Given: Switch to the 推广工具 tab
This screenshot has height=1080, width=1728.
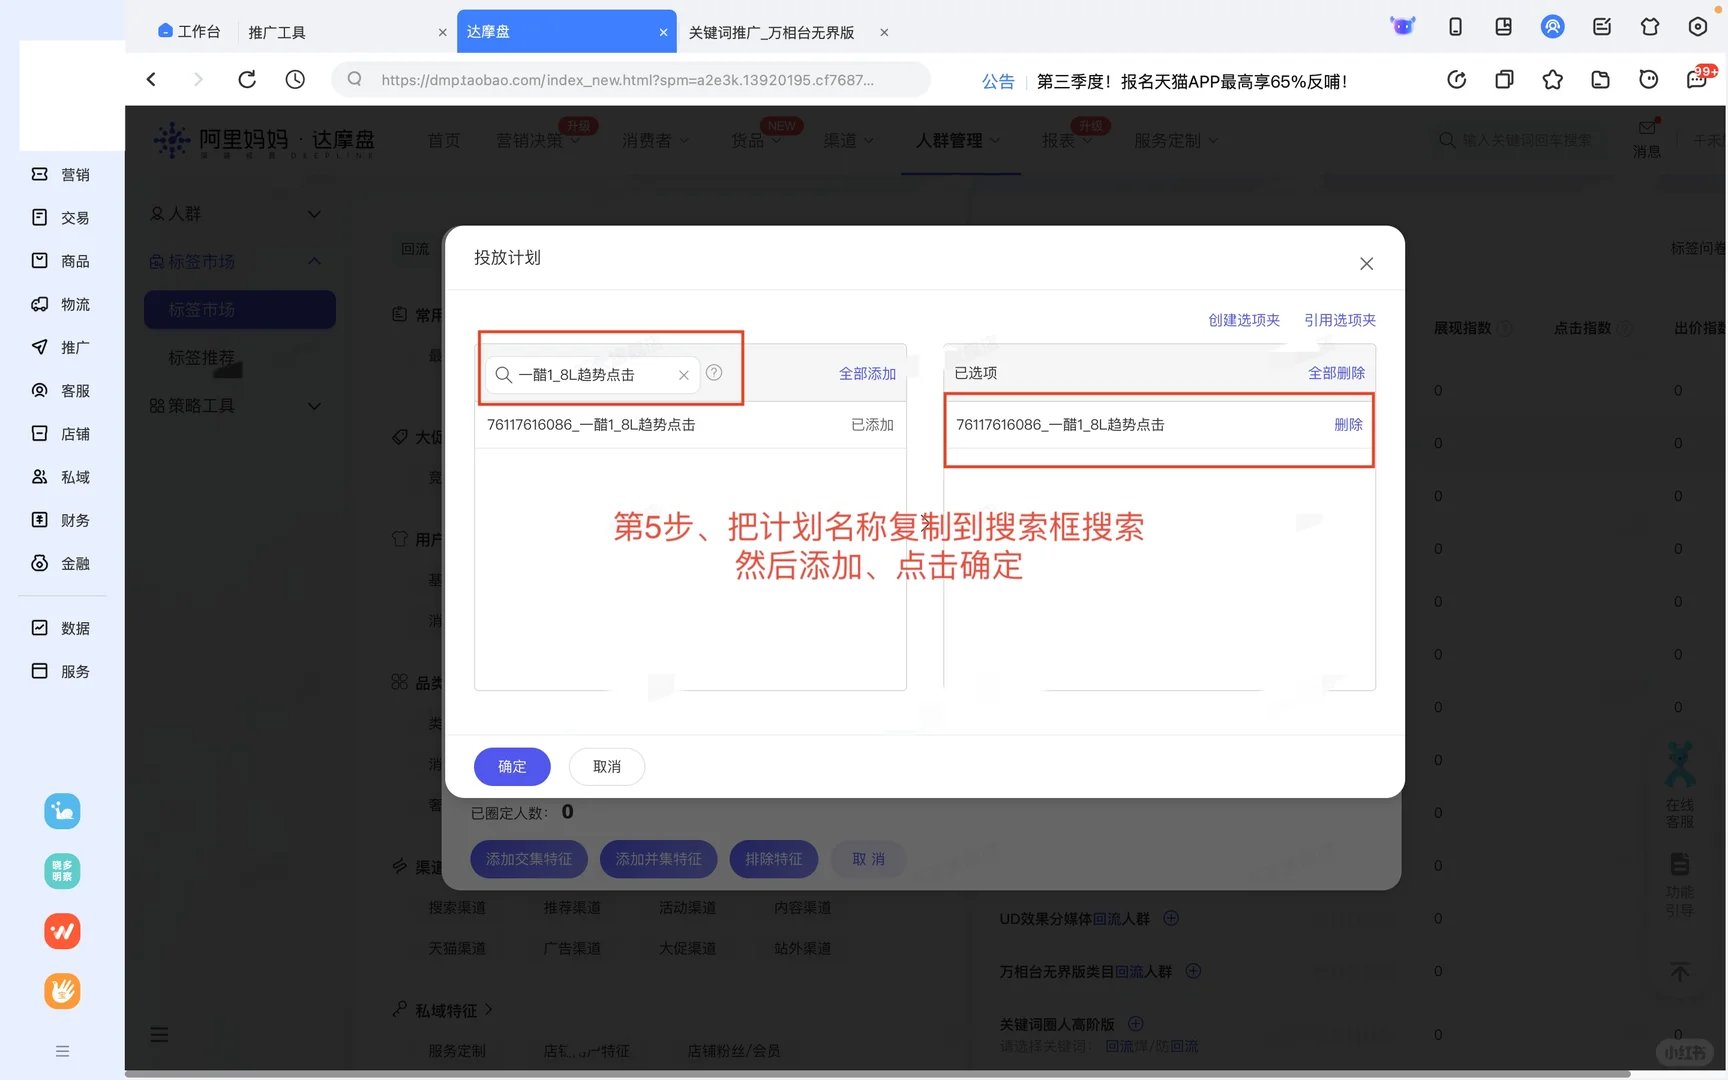Looking at the screenshot, I should [277, 31].
